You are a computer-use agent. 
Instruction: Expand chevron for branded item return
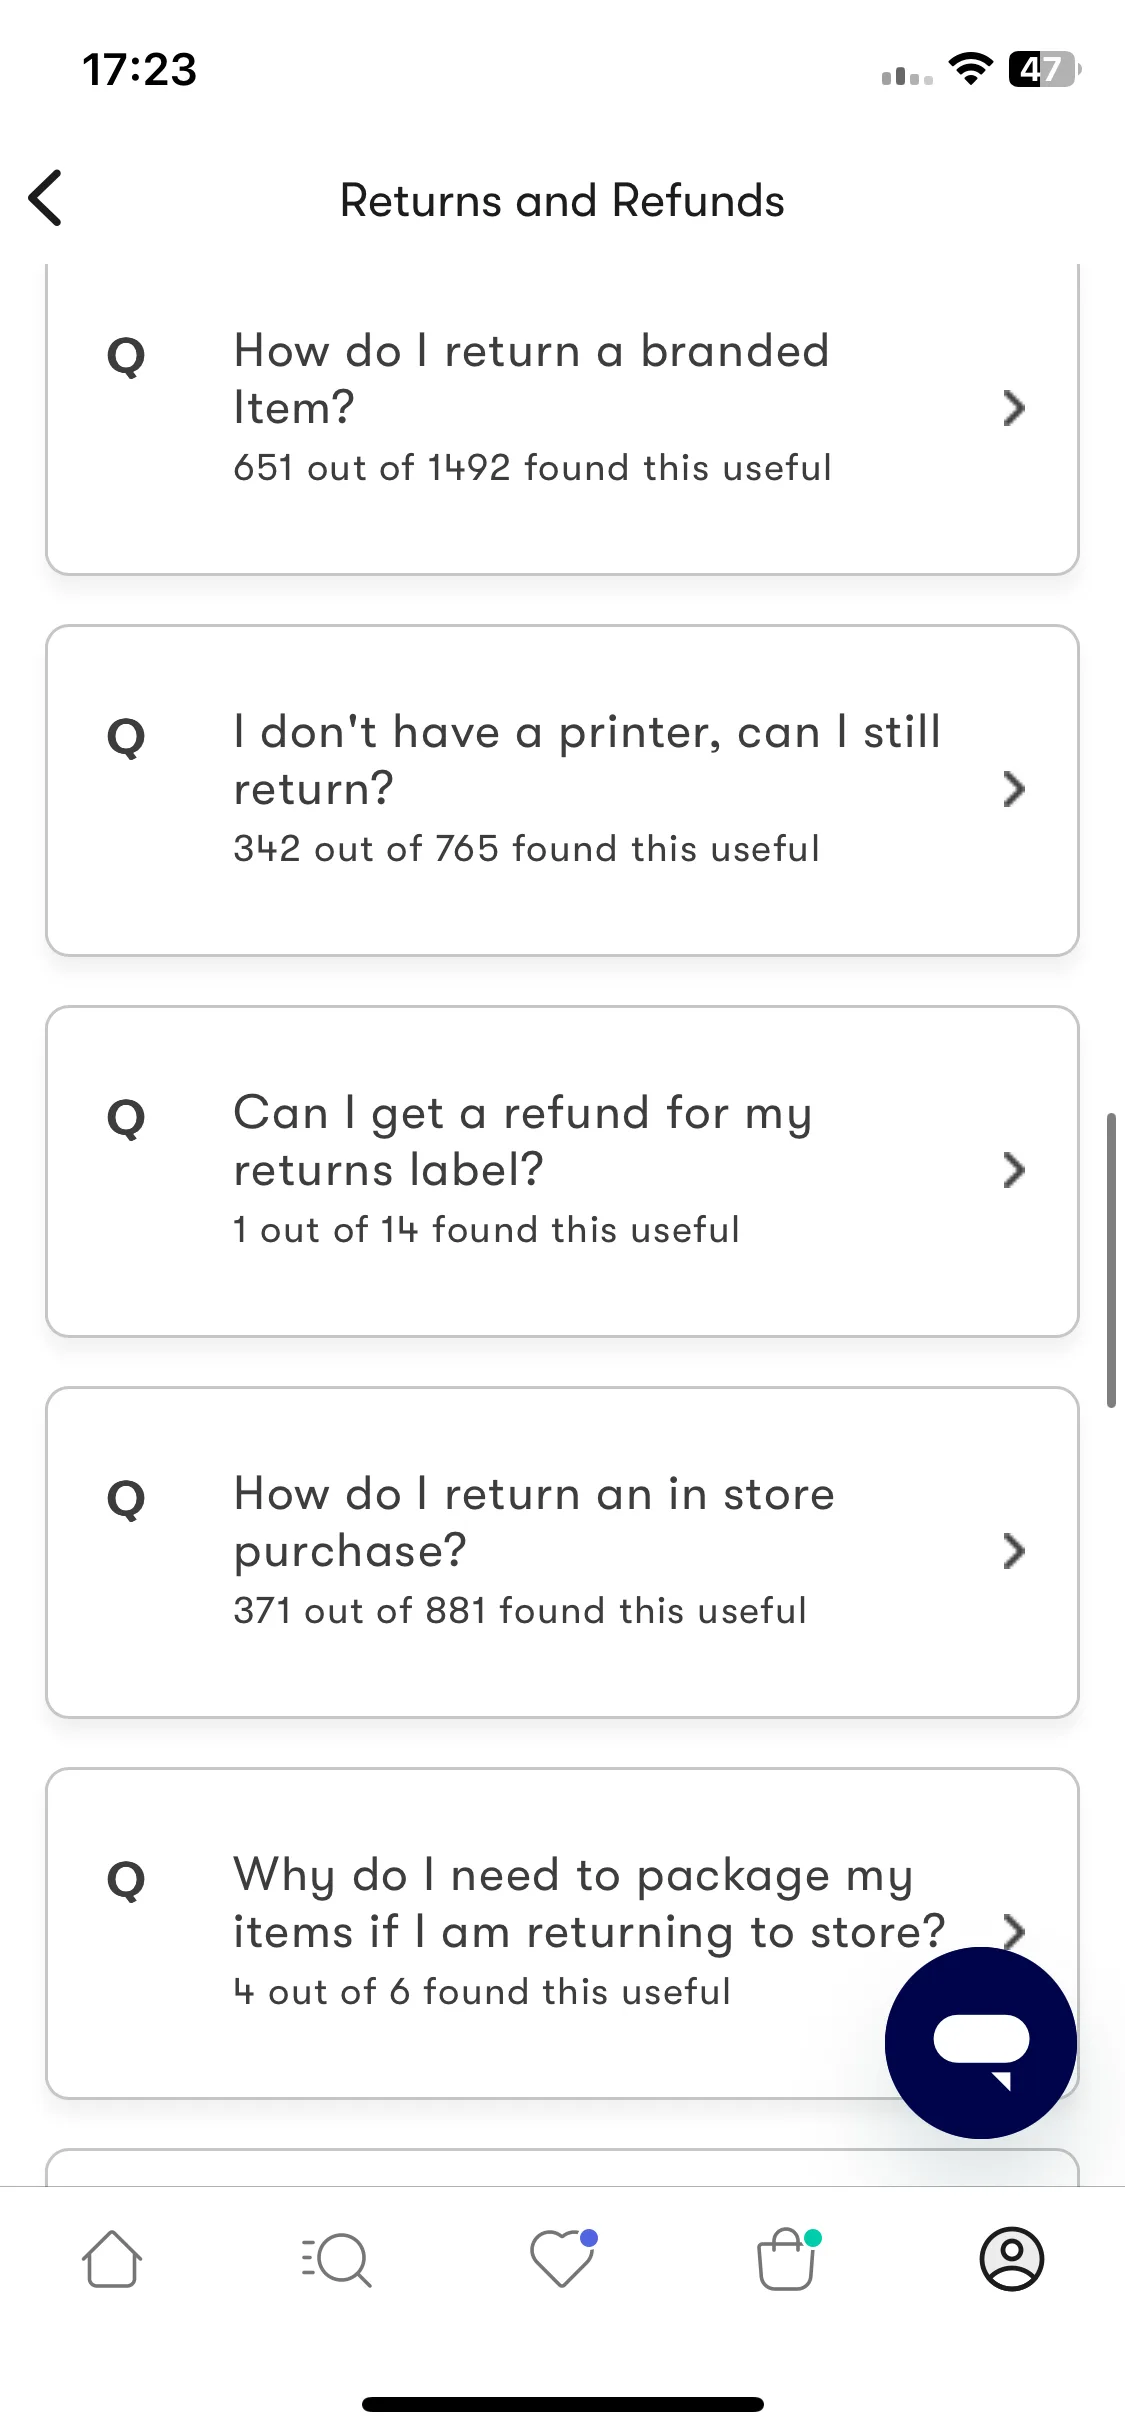tap(1014, 408)
